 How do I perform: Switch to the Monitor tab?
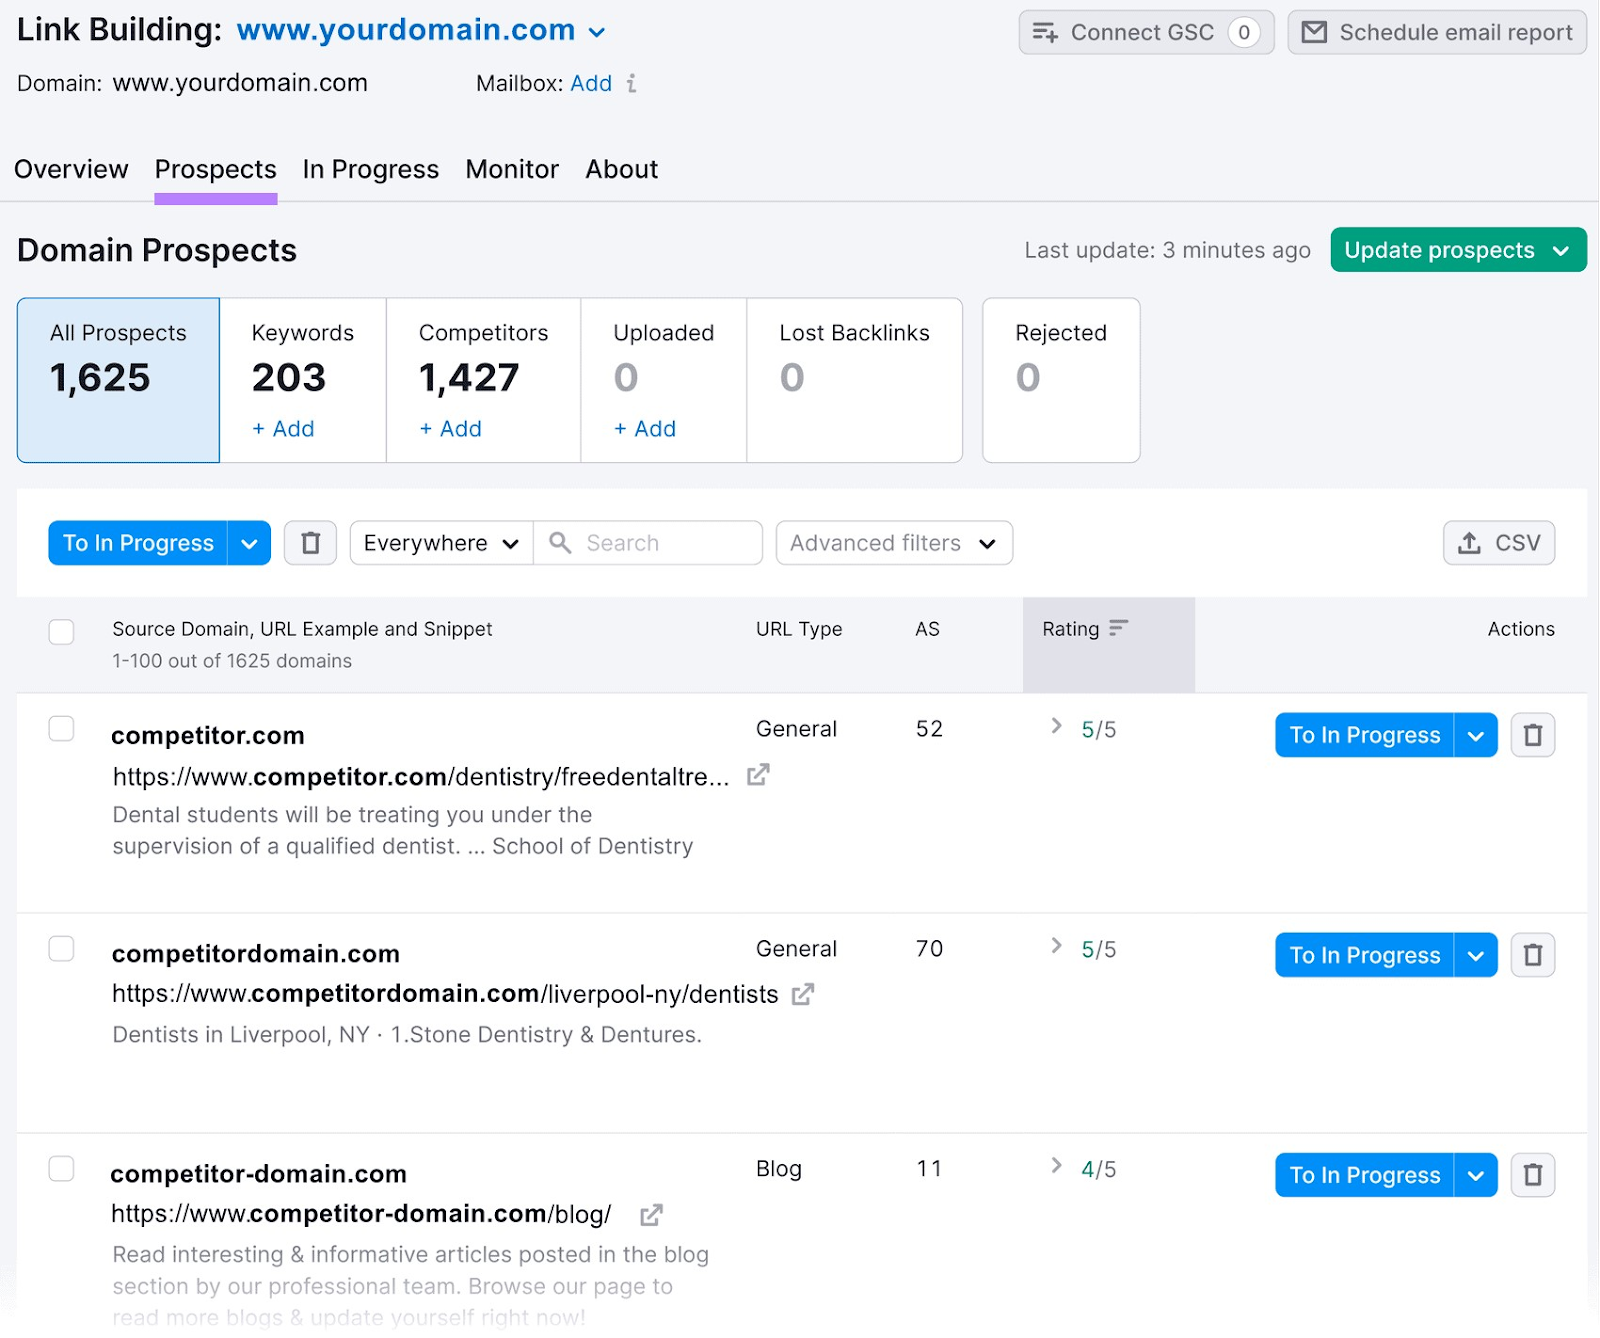511,169
